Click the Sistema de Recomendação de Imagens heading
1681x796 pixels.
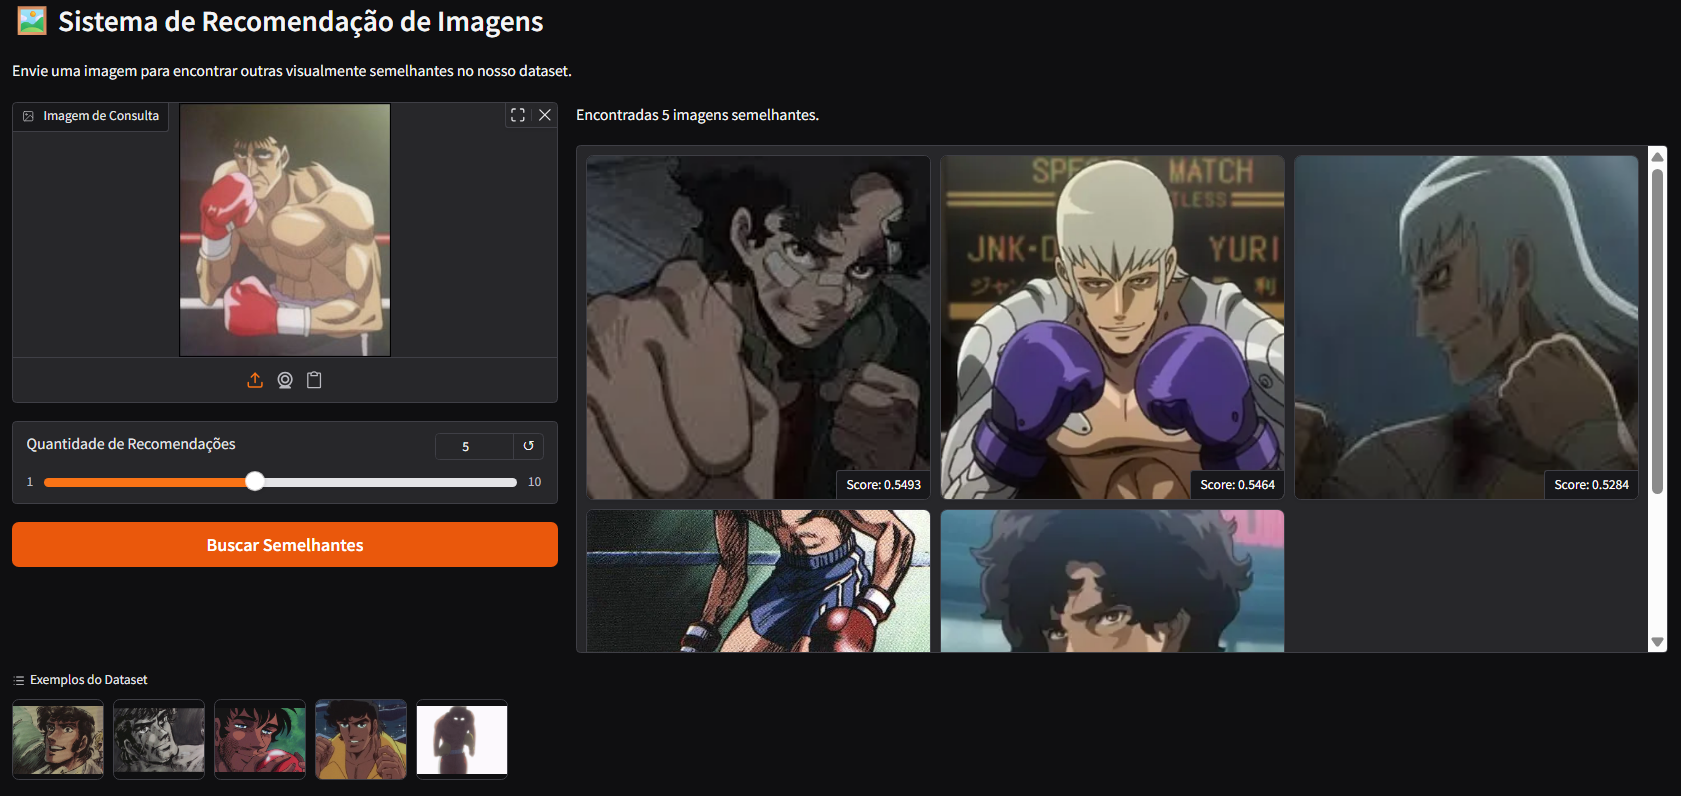(300, 21)
